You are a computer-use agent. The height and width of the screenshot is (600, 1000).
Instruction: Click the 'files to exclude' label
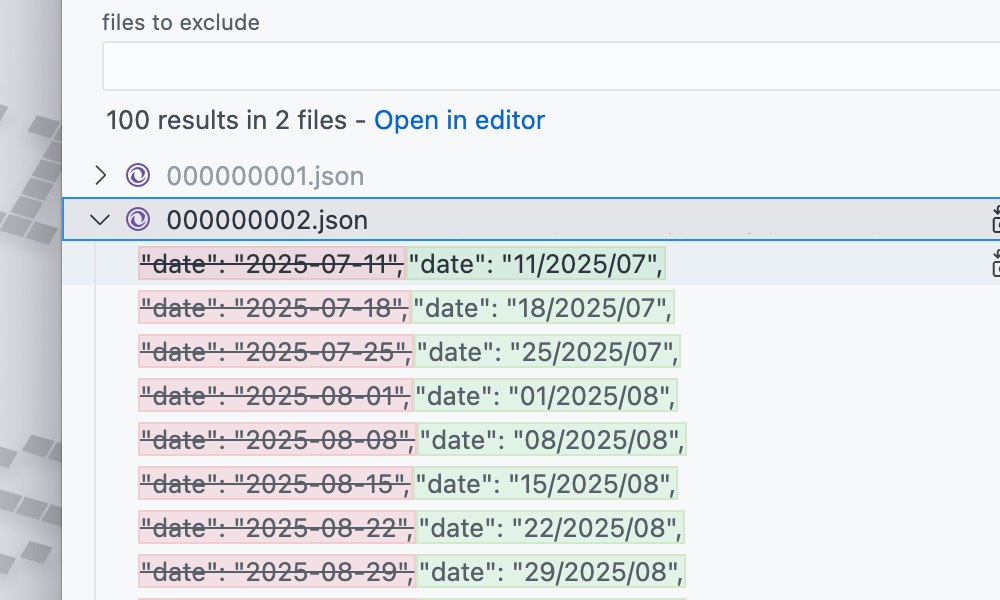coord(180,22)
